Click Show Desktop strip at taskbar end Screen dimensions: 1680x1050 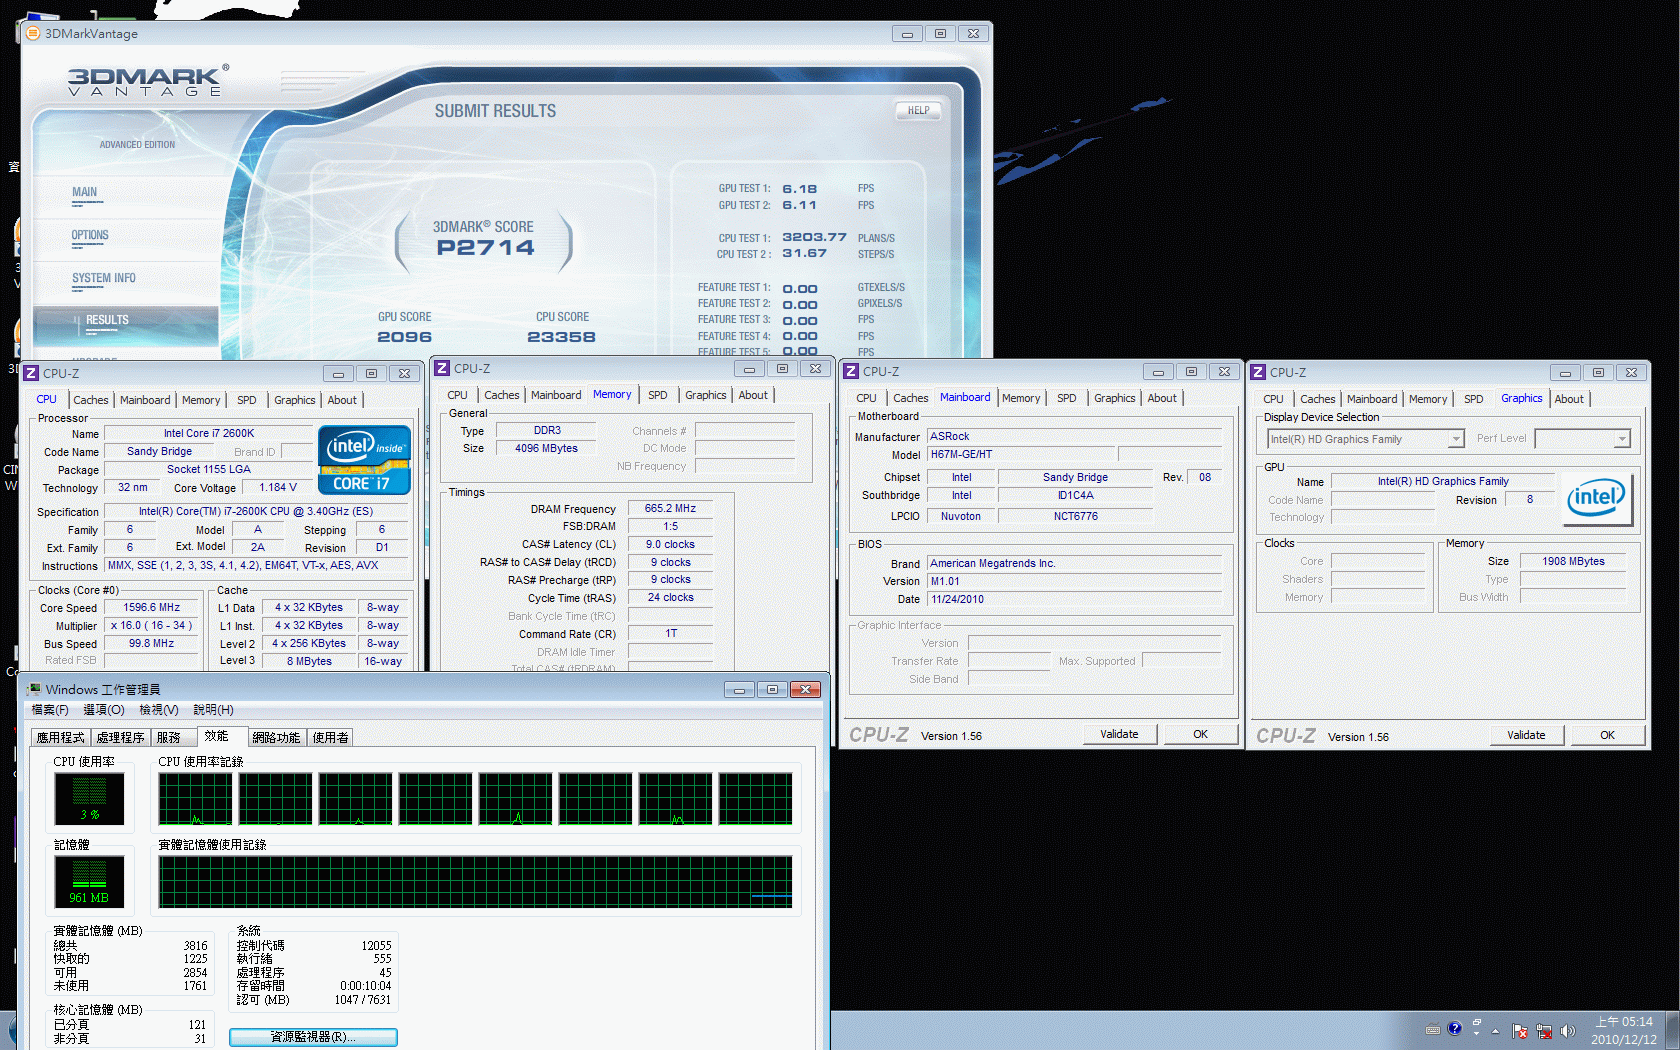(x=1672, y=1030)
